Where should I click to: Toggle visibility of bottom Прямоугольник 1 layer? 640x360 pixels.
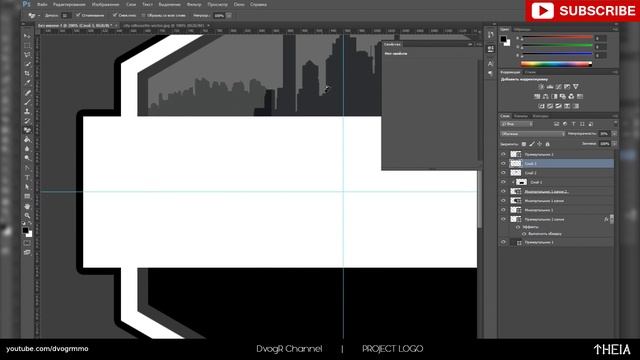(x=503, y=242)
